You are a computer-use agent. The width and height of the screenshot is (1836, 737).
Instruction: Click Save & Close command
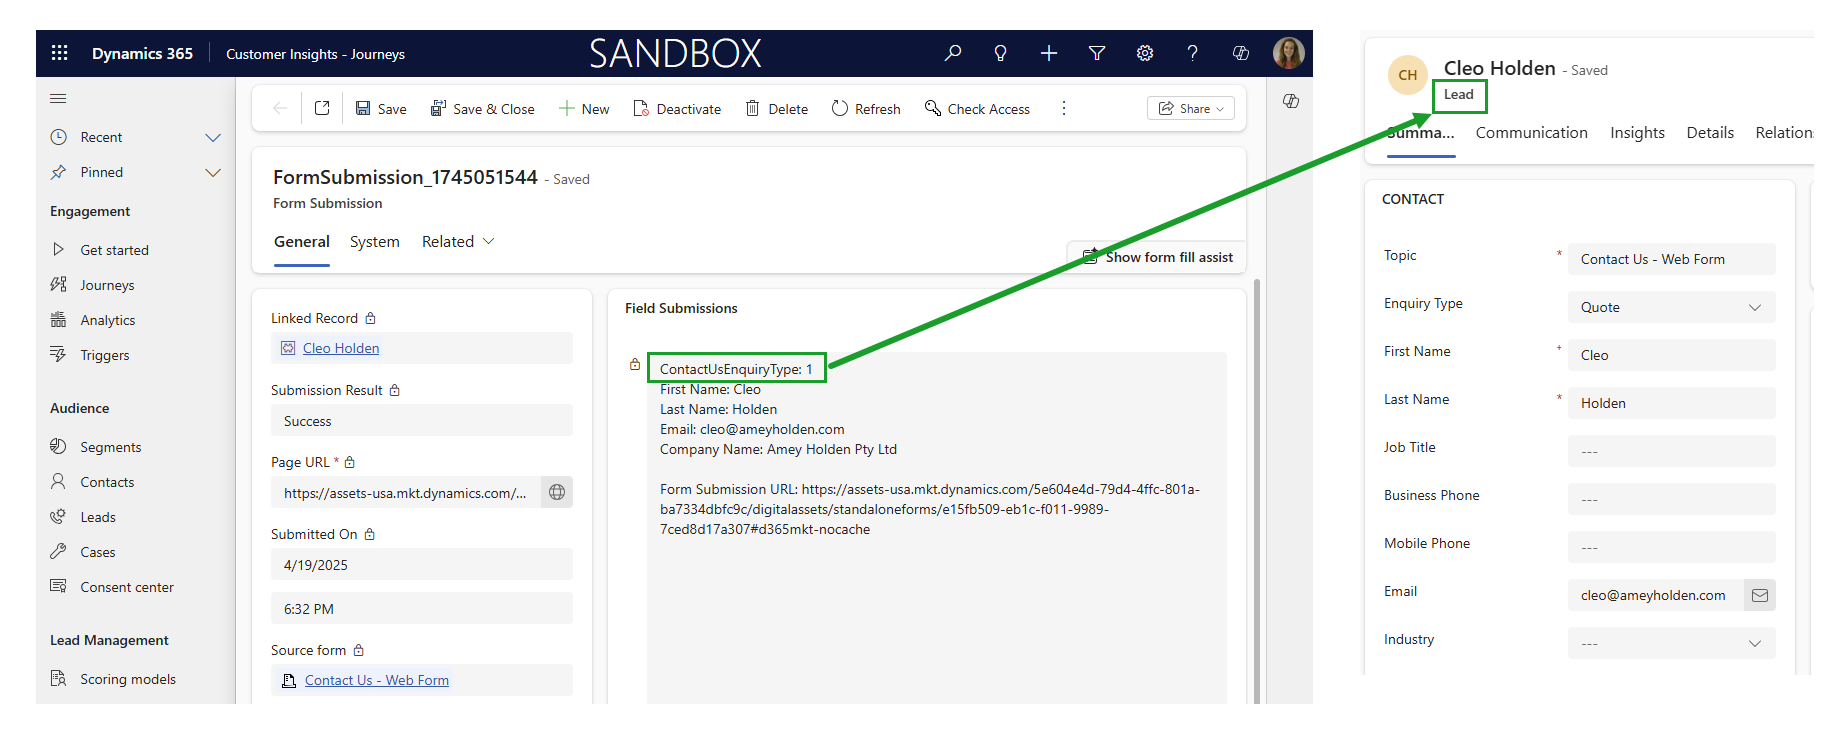[483, 108]
